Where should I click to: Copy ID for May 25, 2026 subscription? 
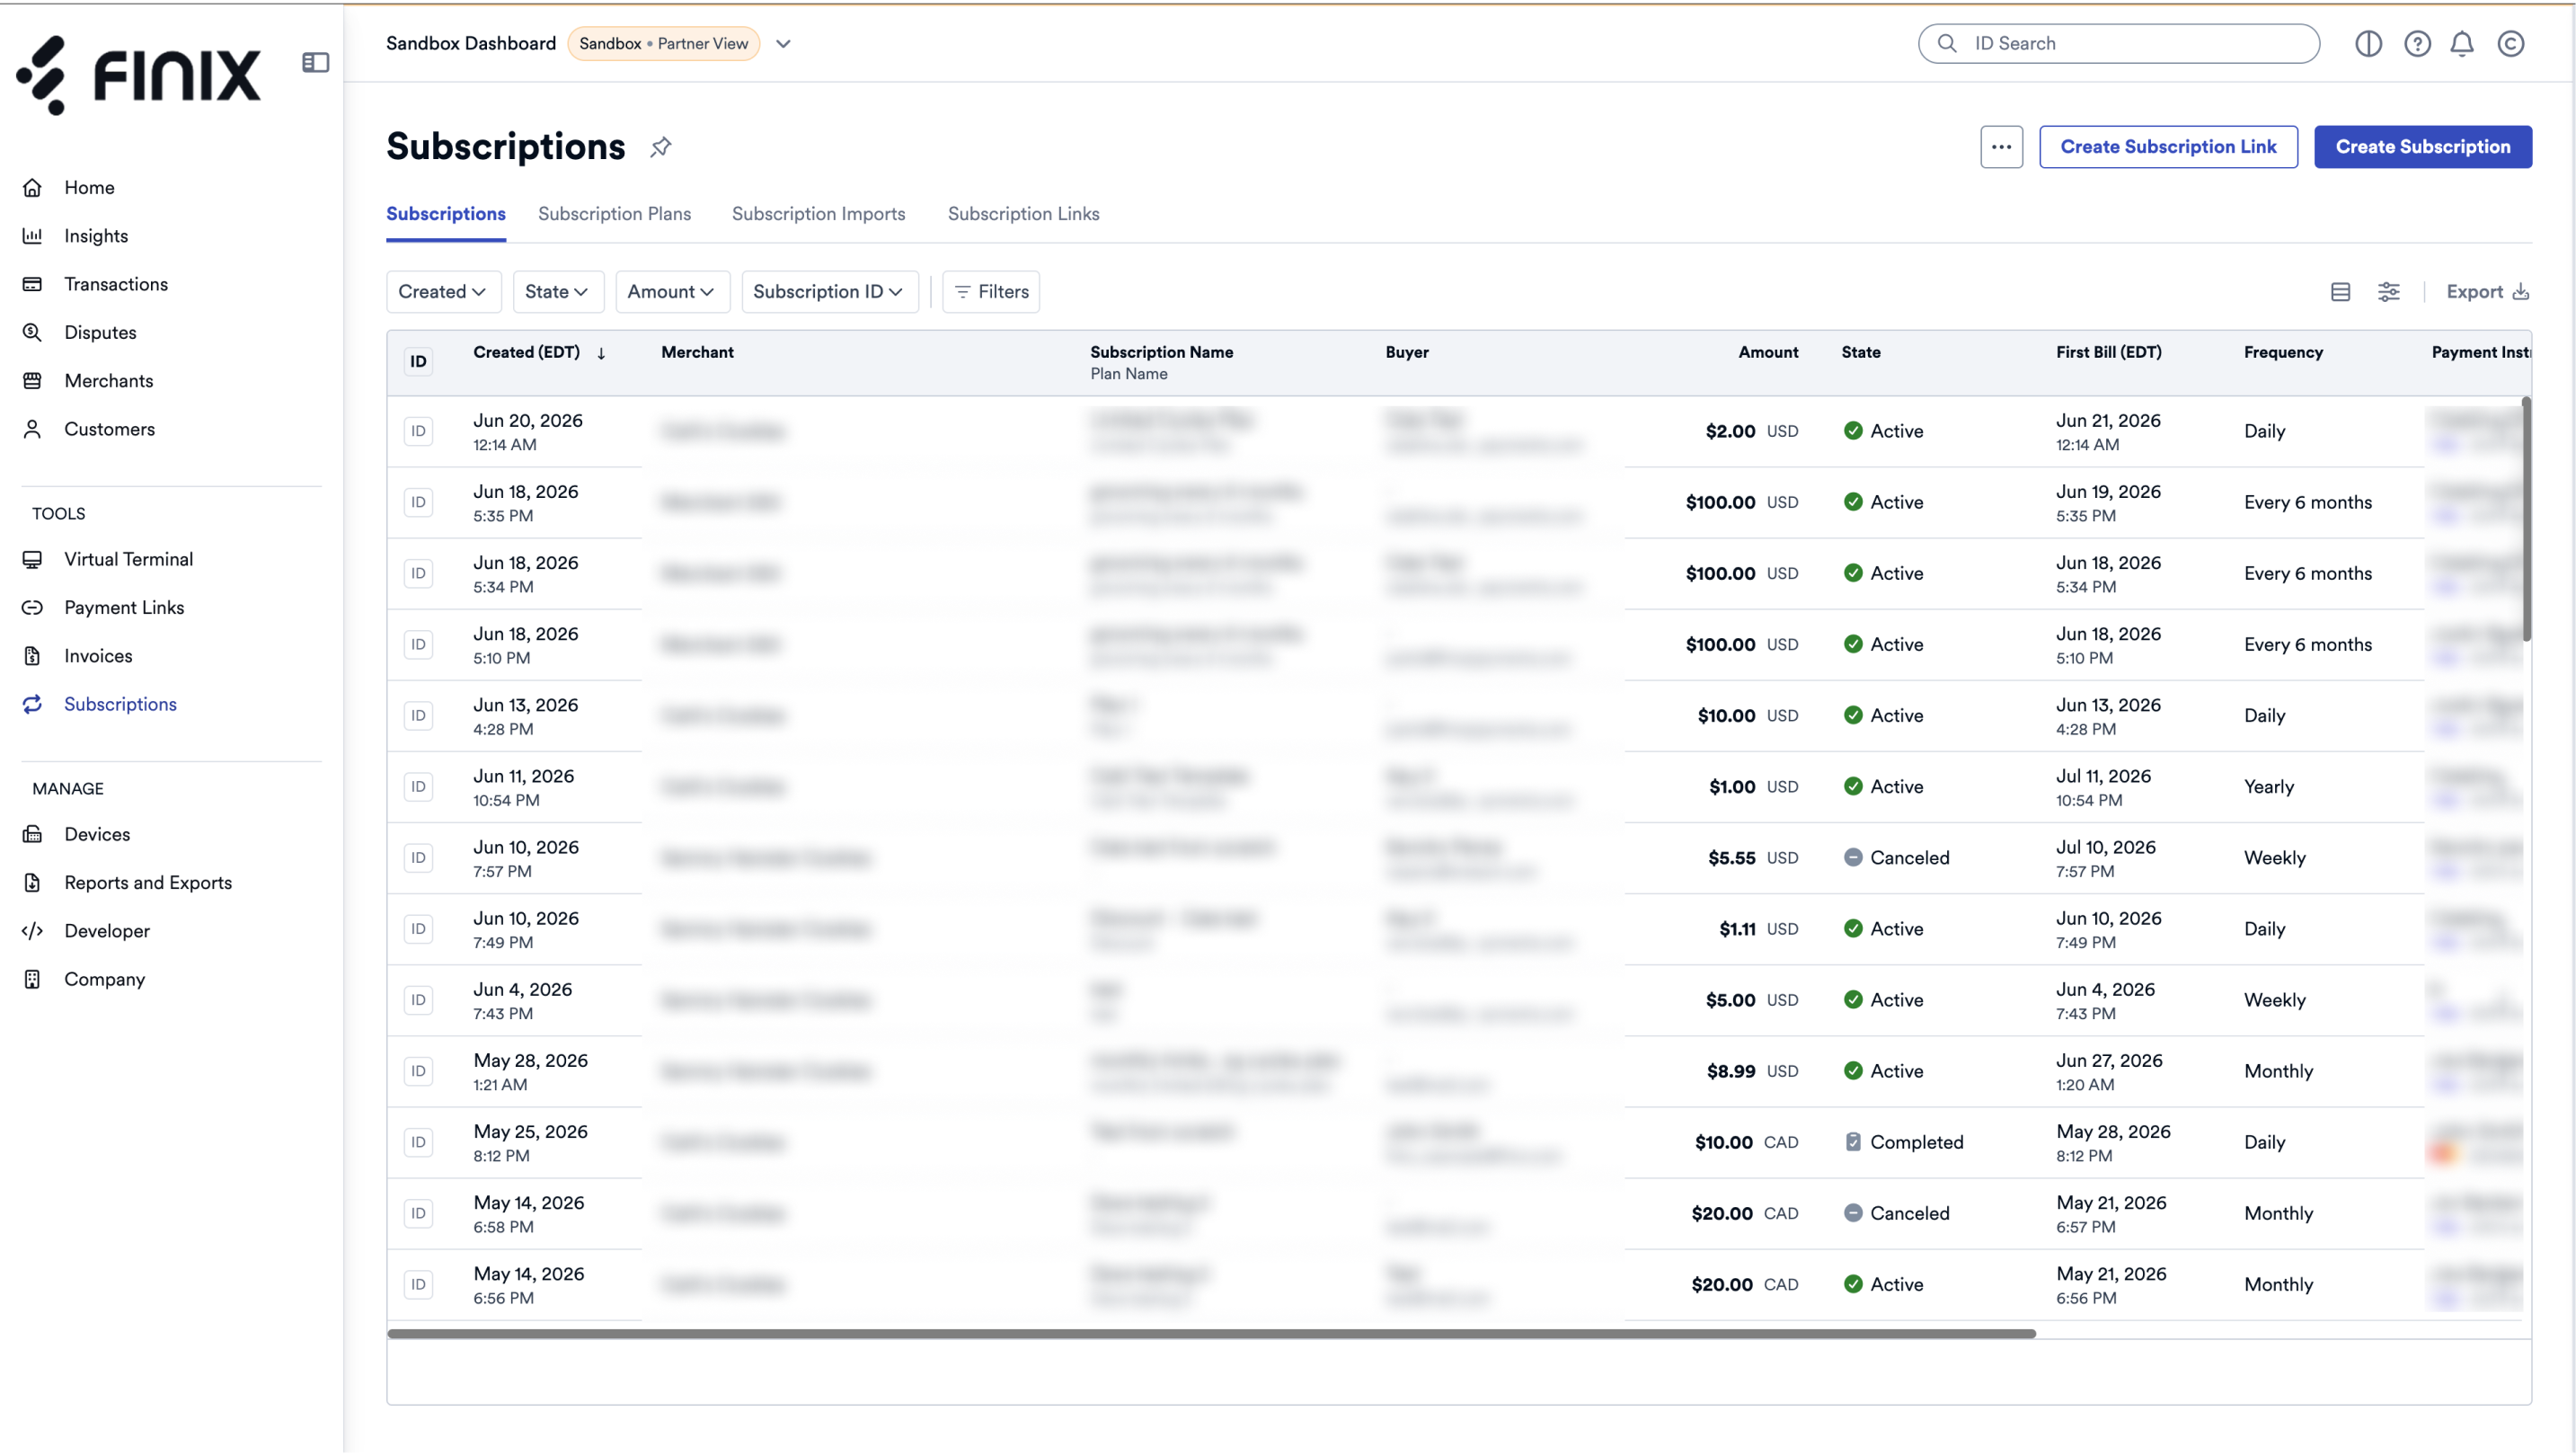[418, 1142]
